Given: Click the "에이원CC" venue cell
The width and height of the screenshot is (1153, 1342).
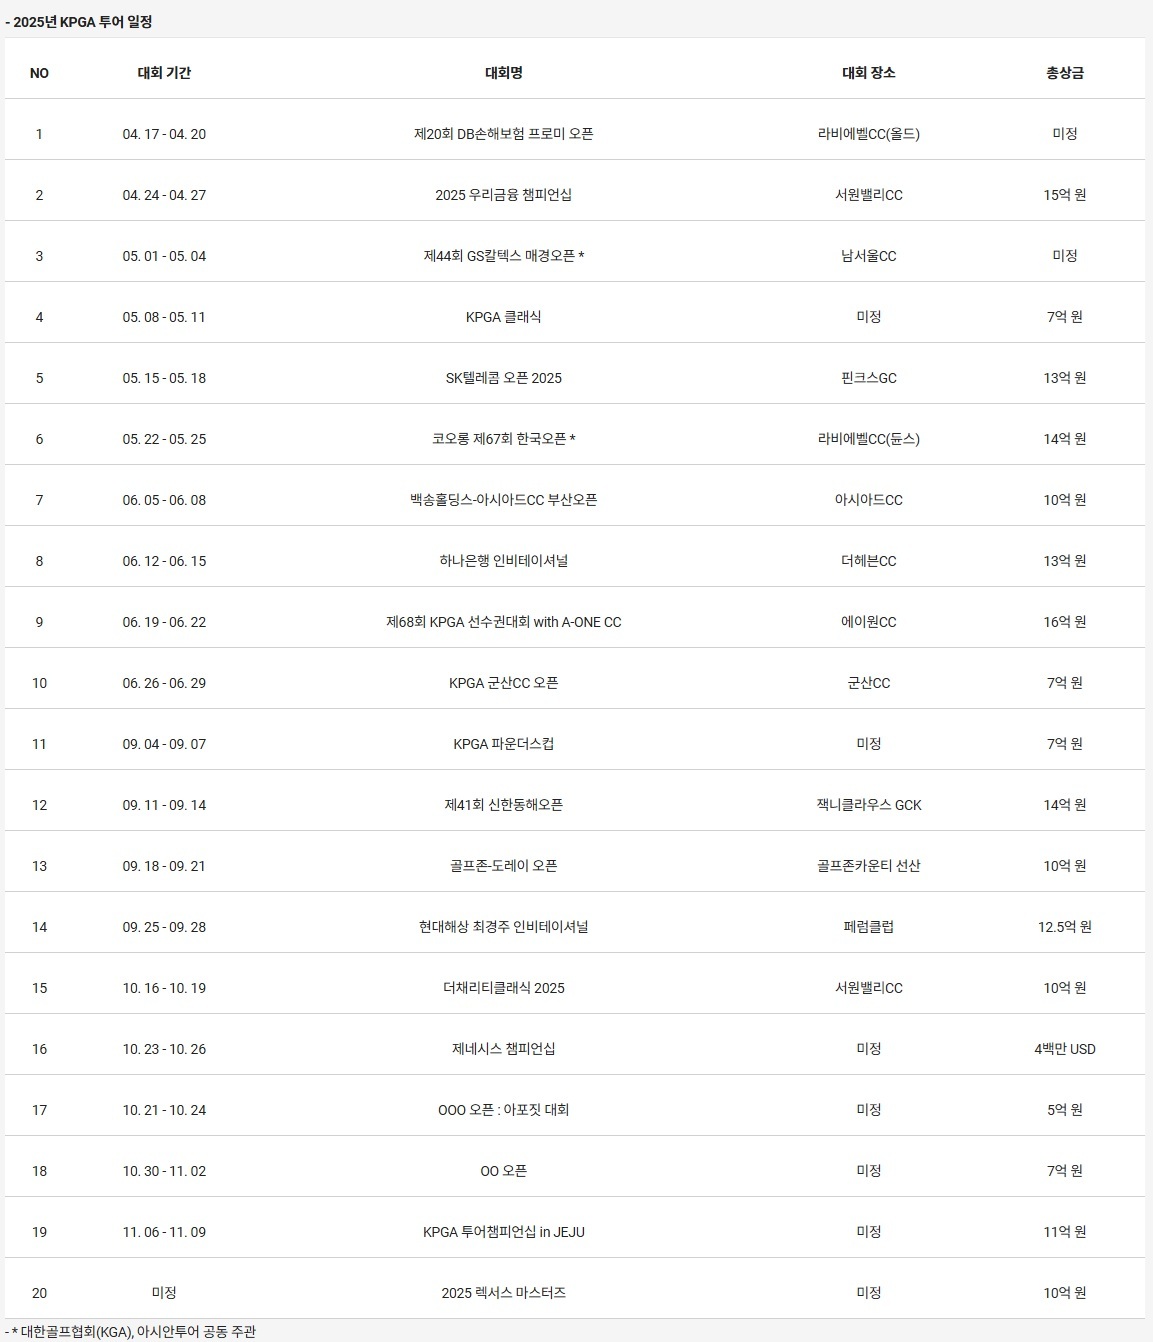Looking at the screenshot, I should coord(868,622).
